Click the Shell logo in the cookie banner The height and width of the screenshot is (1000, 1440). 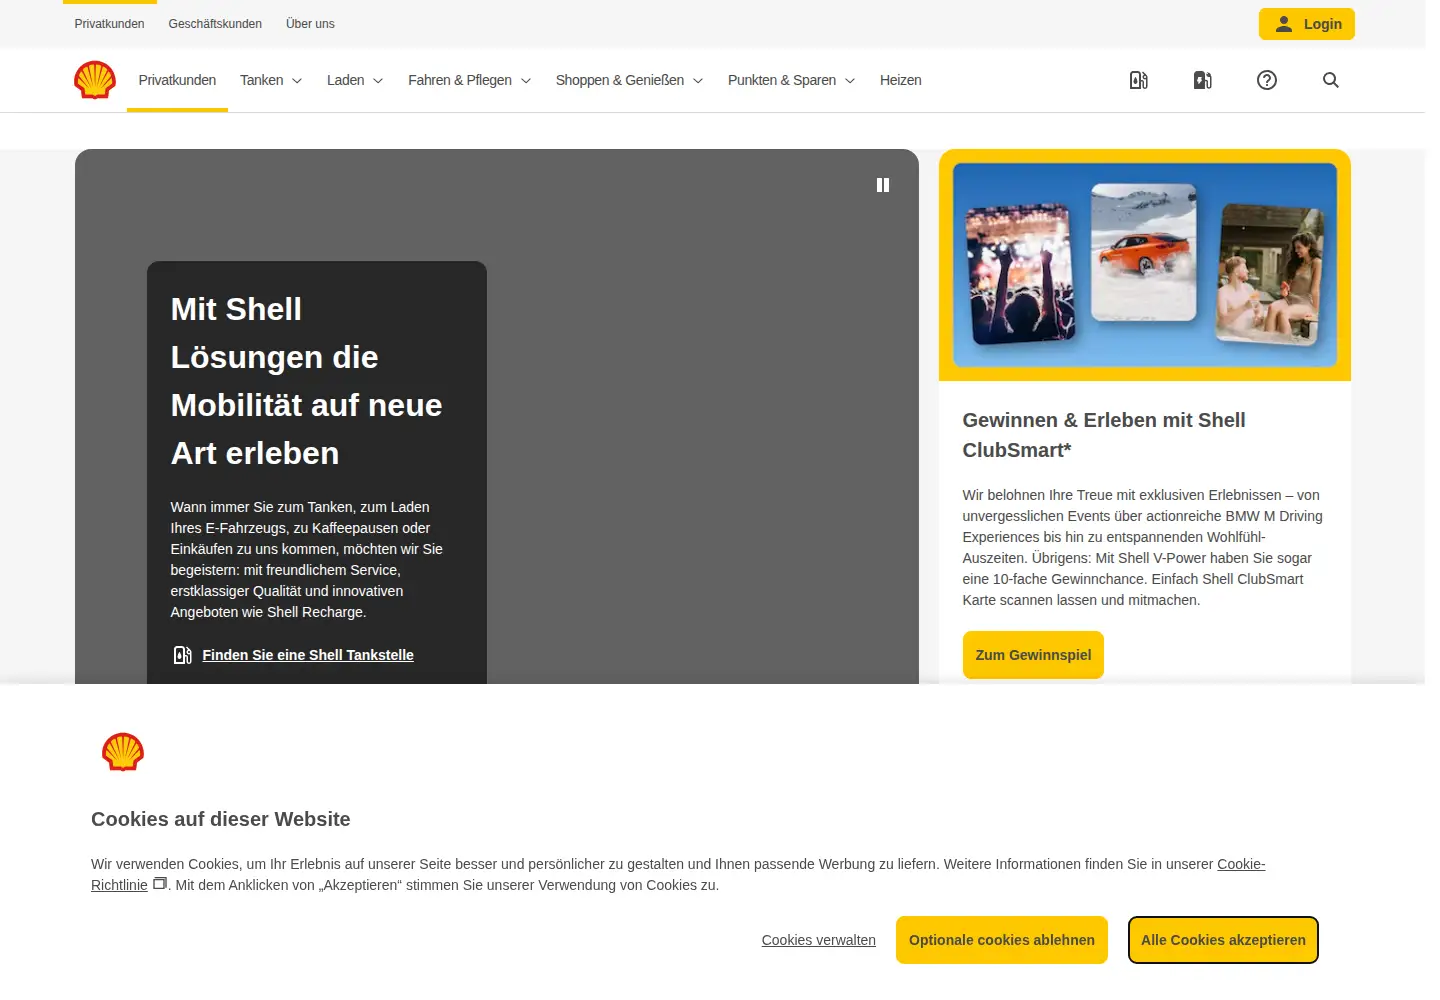[123, 752]
